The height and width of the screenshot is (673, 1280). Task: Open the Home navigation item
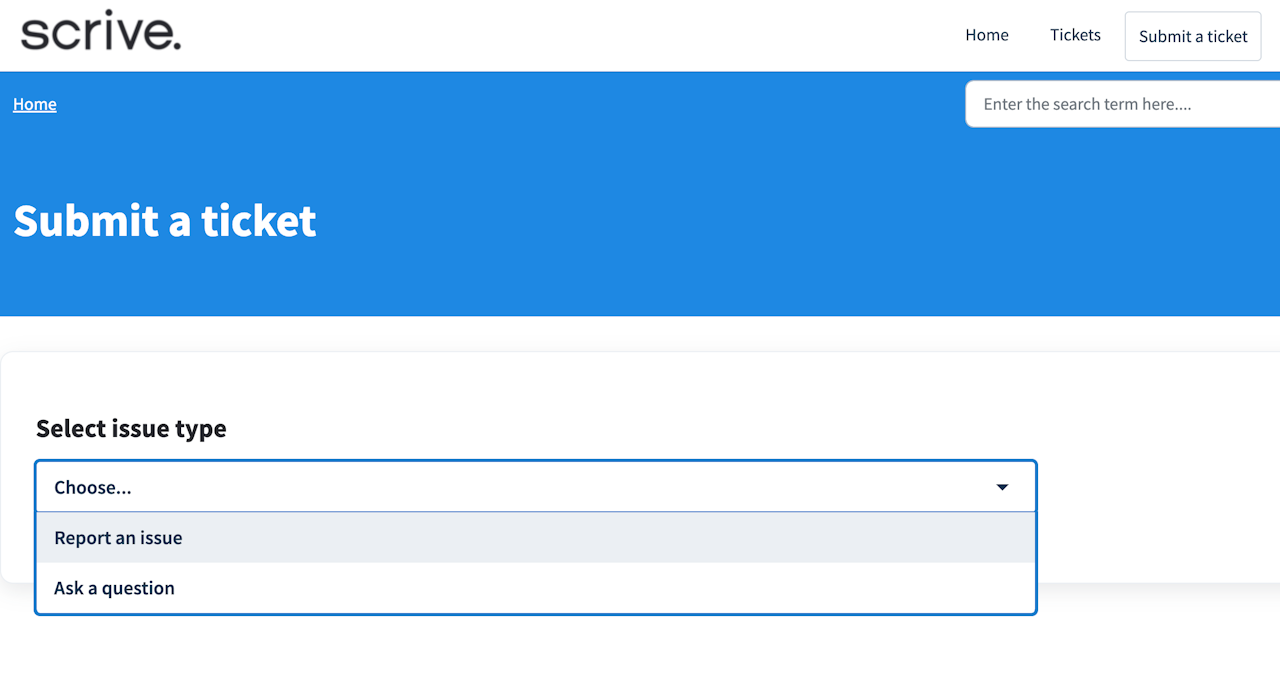pyautogui.click(x=986, y=35)
